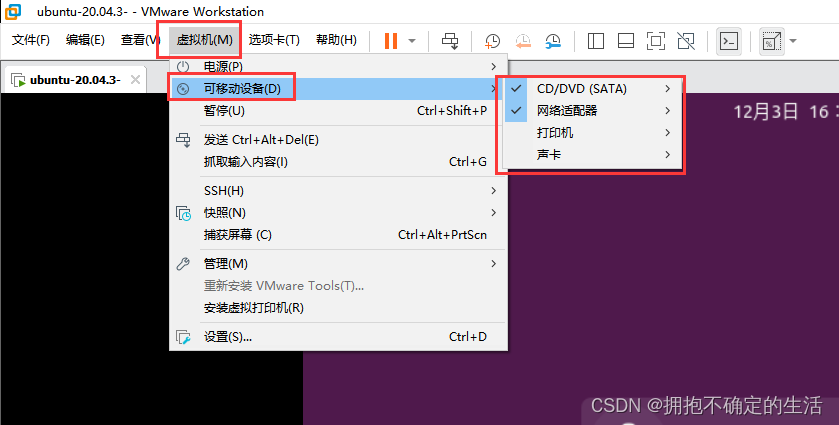Take a snapshot with the clock-plus icon
Image resolution: width=839 pixels, height=425 pixels.
click(x=492, y=41)
